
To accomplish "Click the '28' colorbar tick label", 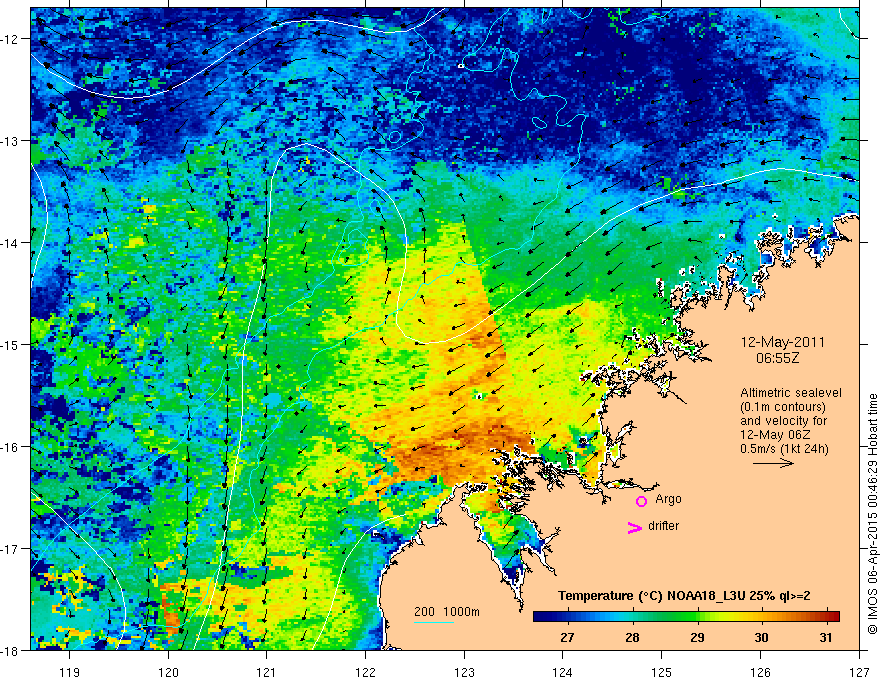I will click(632, 637).
